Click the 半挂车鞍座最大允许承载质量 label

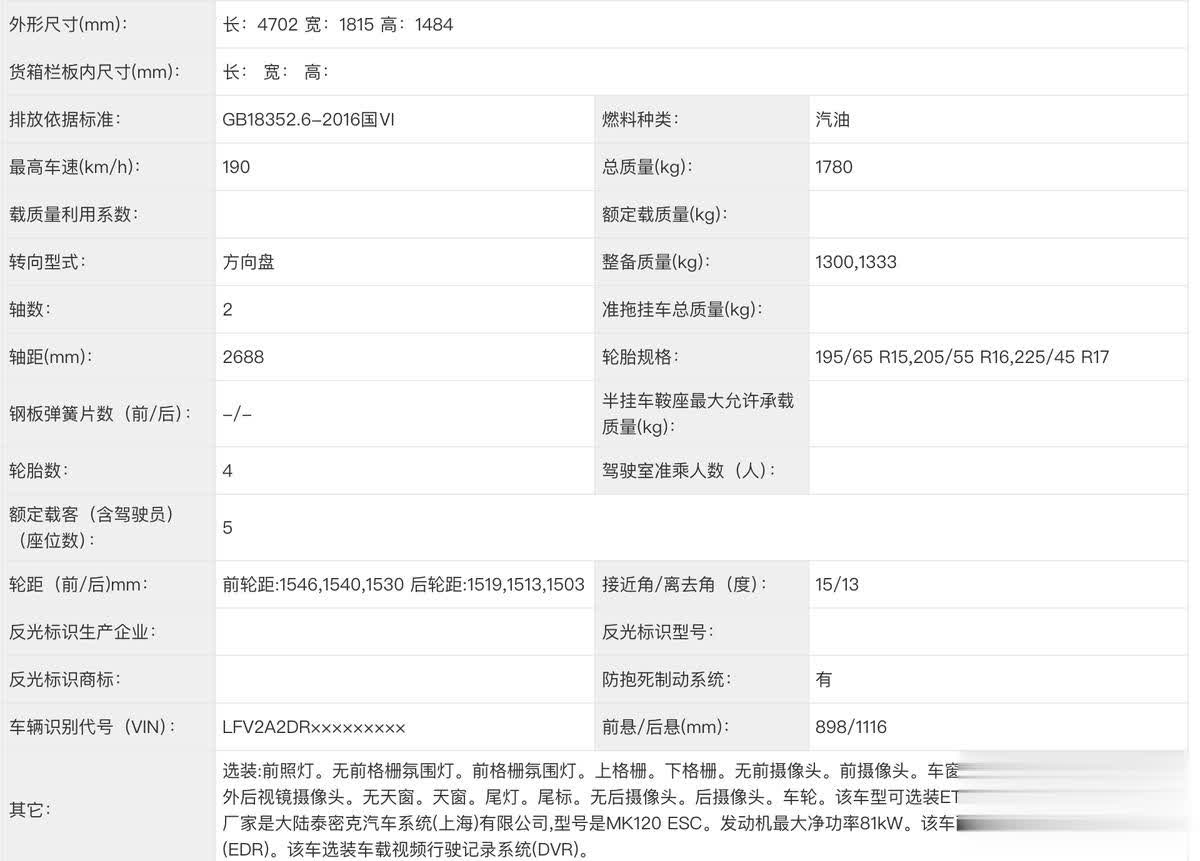[x=698, y=413]
